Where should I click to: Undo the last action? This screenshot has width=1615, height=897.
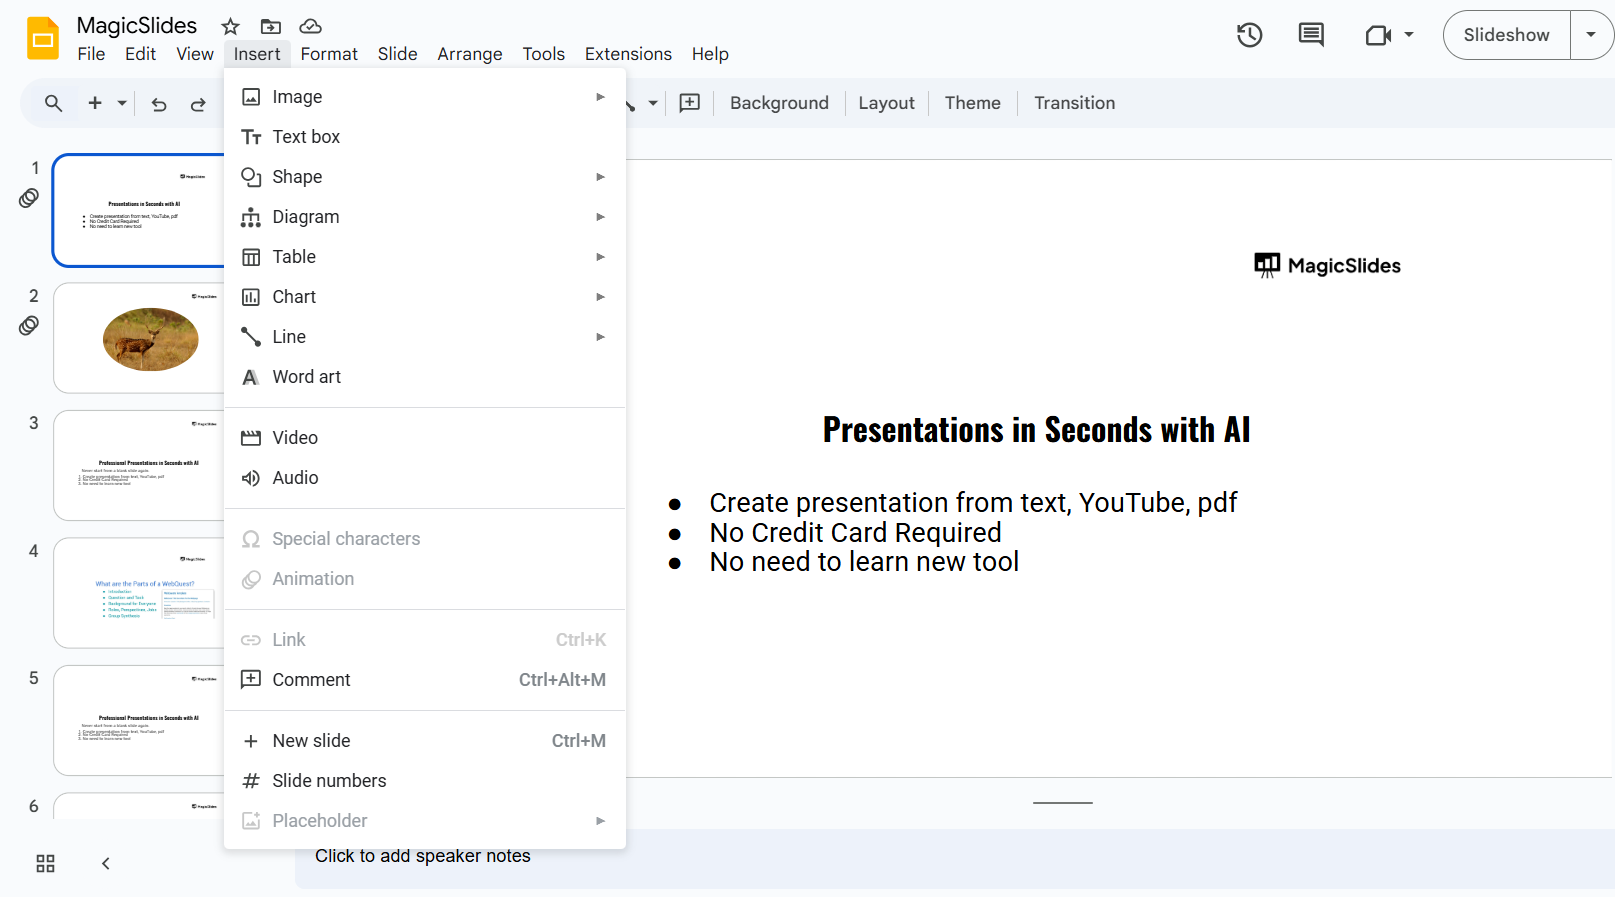click(x=159, y=104)
